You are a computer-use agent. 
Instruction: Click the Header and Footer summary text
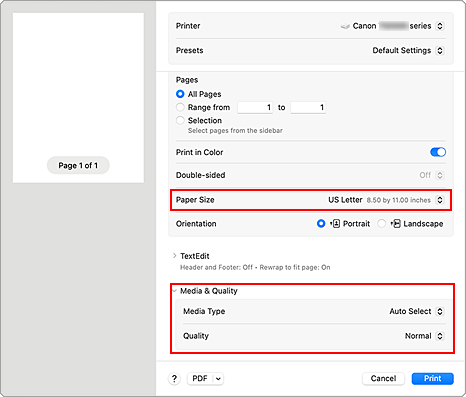[x=255, y=267]
